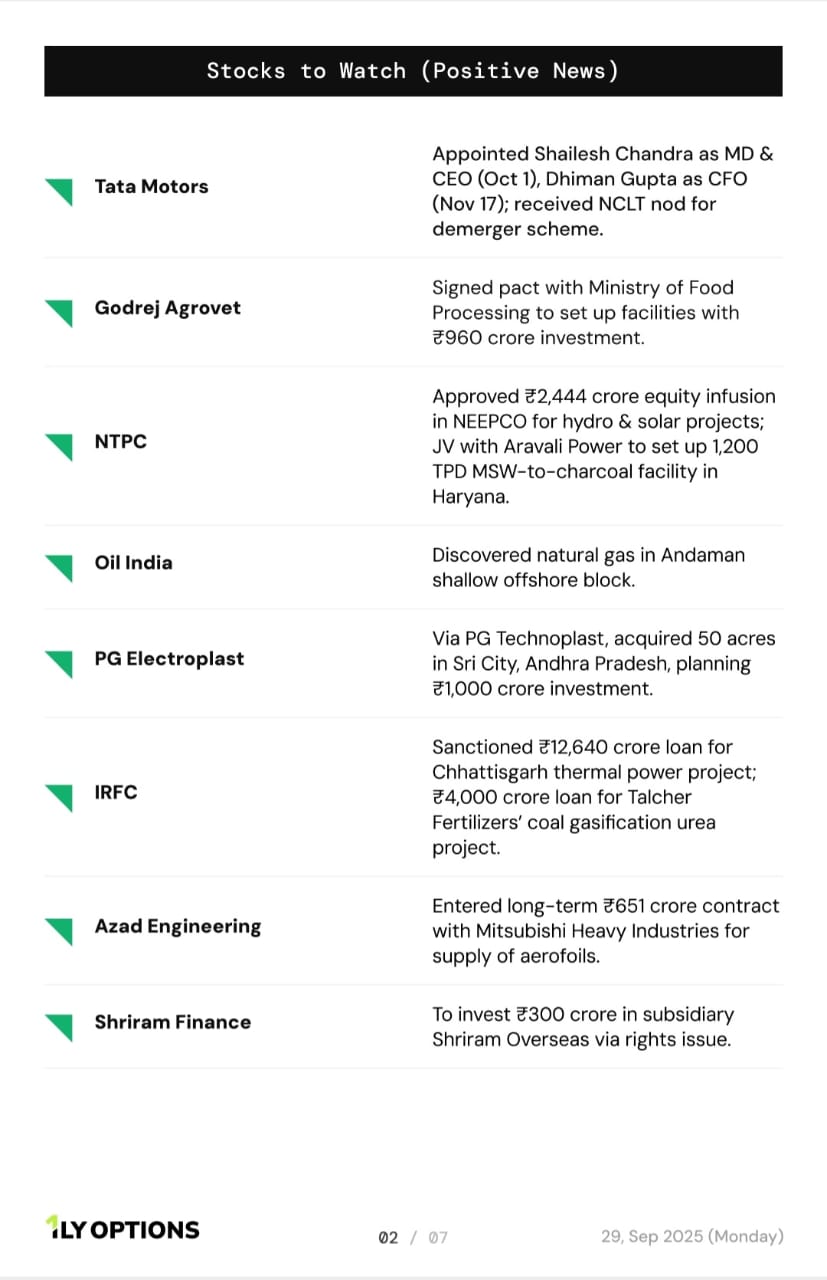Select the Tata Motors stock name
Screen dimensions: 827x1280
coord(151,187)
